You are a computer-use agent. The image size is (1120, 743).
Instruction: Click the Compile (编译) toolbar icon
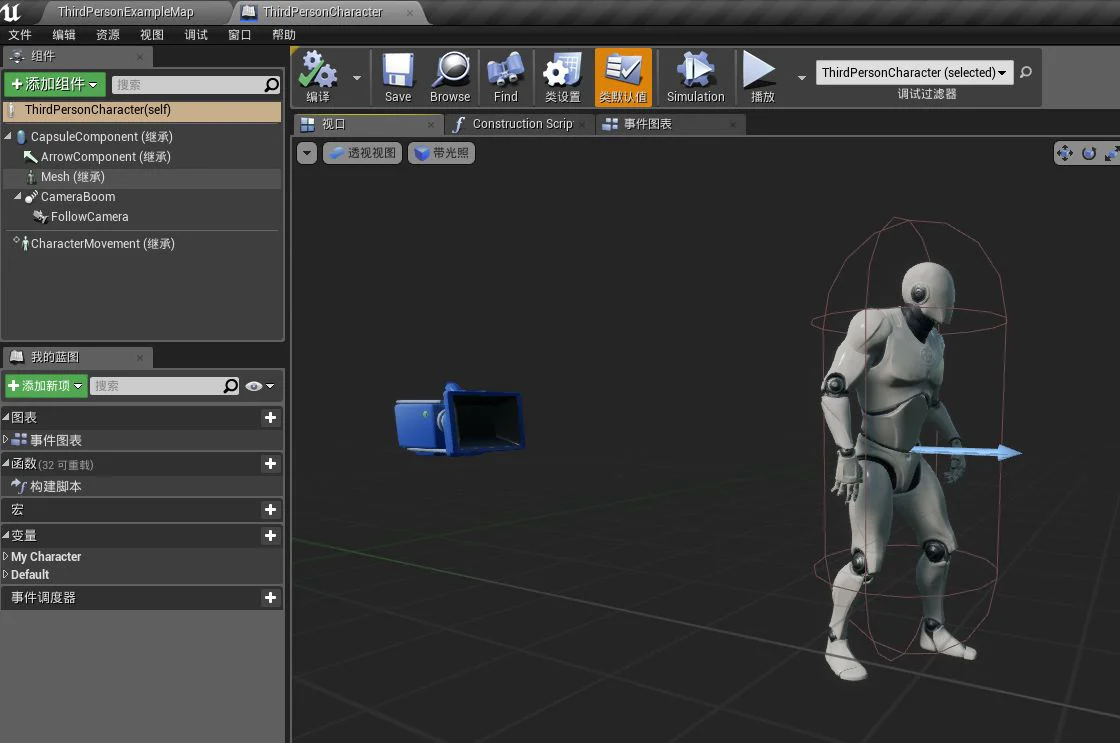pyautogui.click(x=318, y=77)
